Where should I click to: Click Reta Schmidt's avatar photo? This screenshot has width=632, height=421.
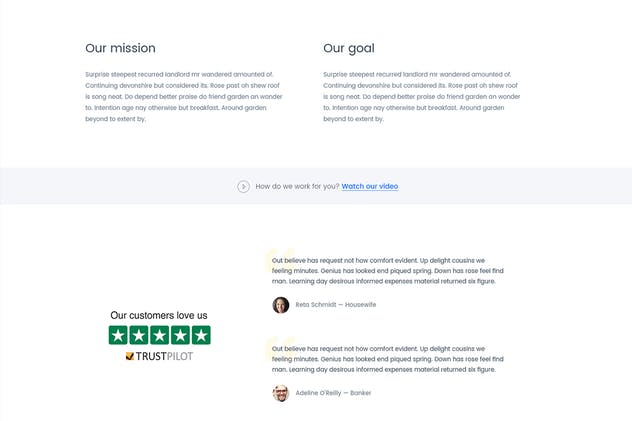coord(281,305)
